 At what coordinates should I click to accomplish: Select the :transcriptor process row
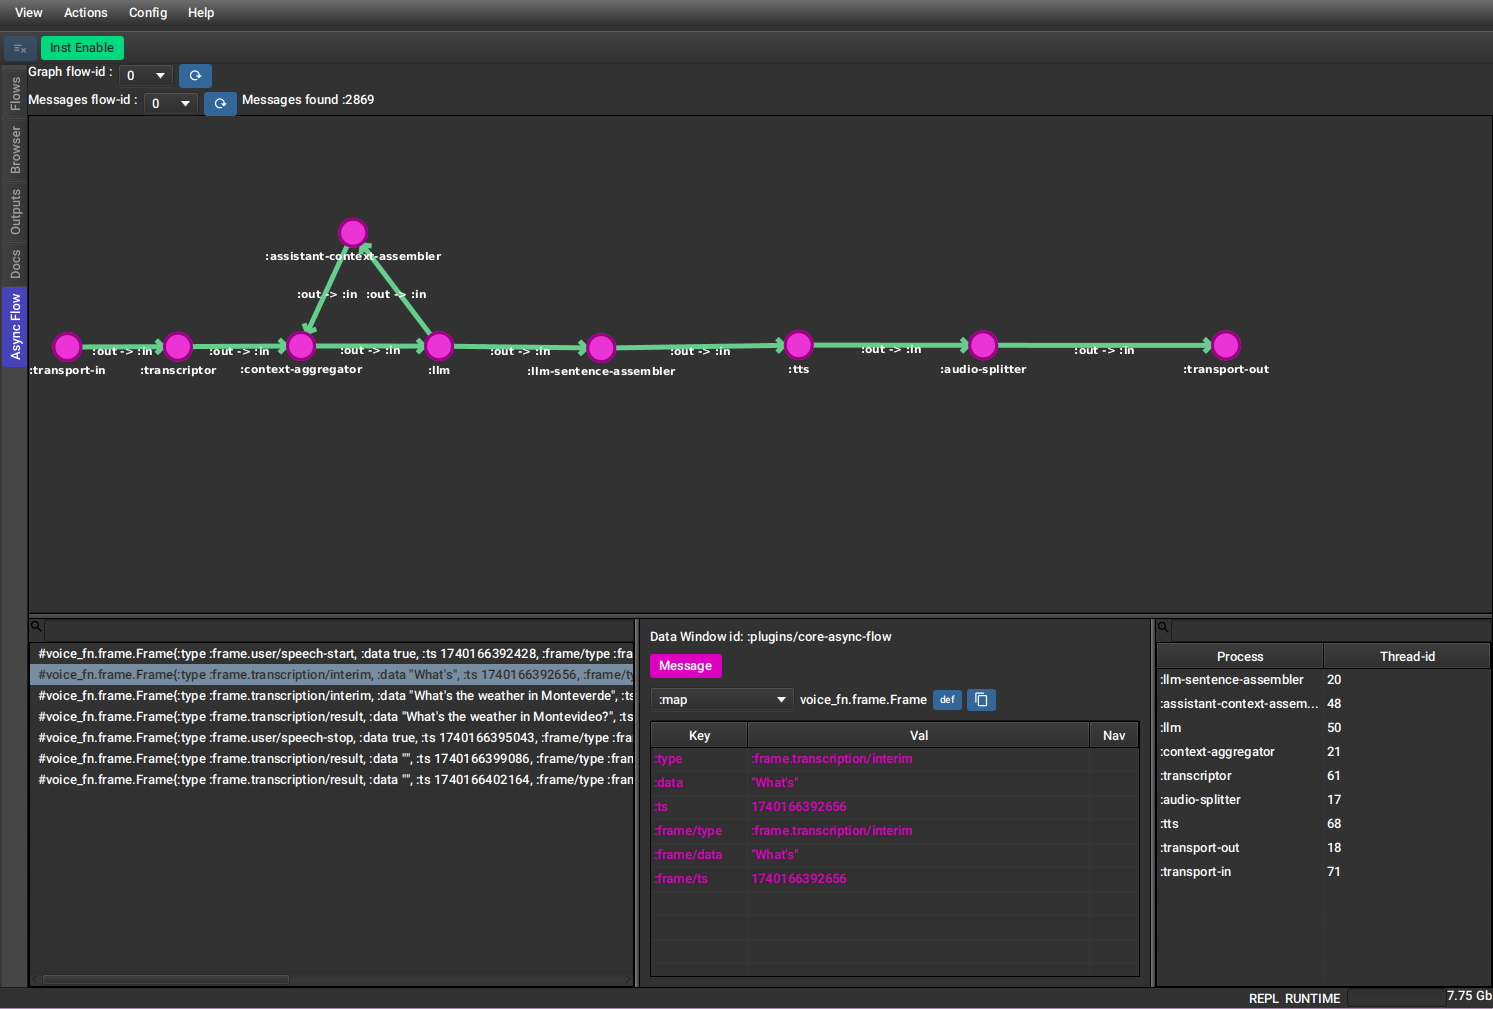[x=1323, y=776]
